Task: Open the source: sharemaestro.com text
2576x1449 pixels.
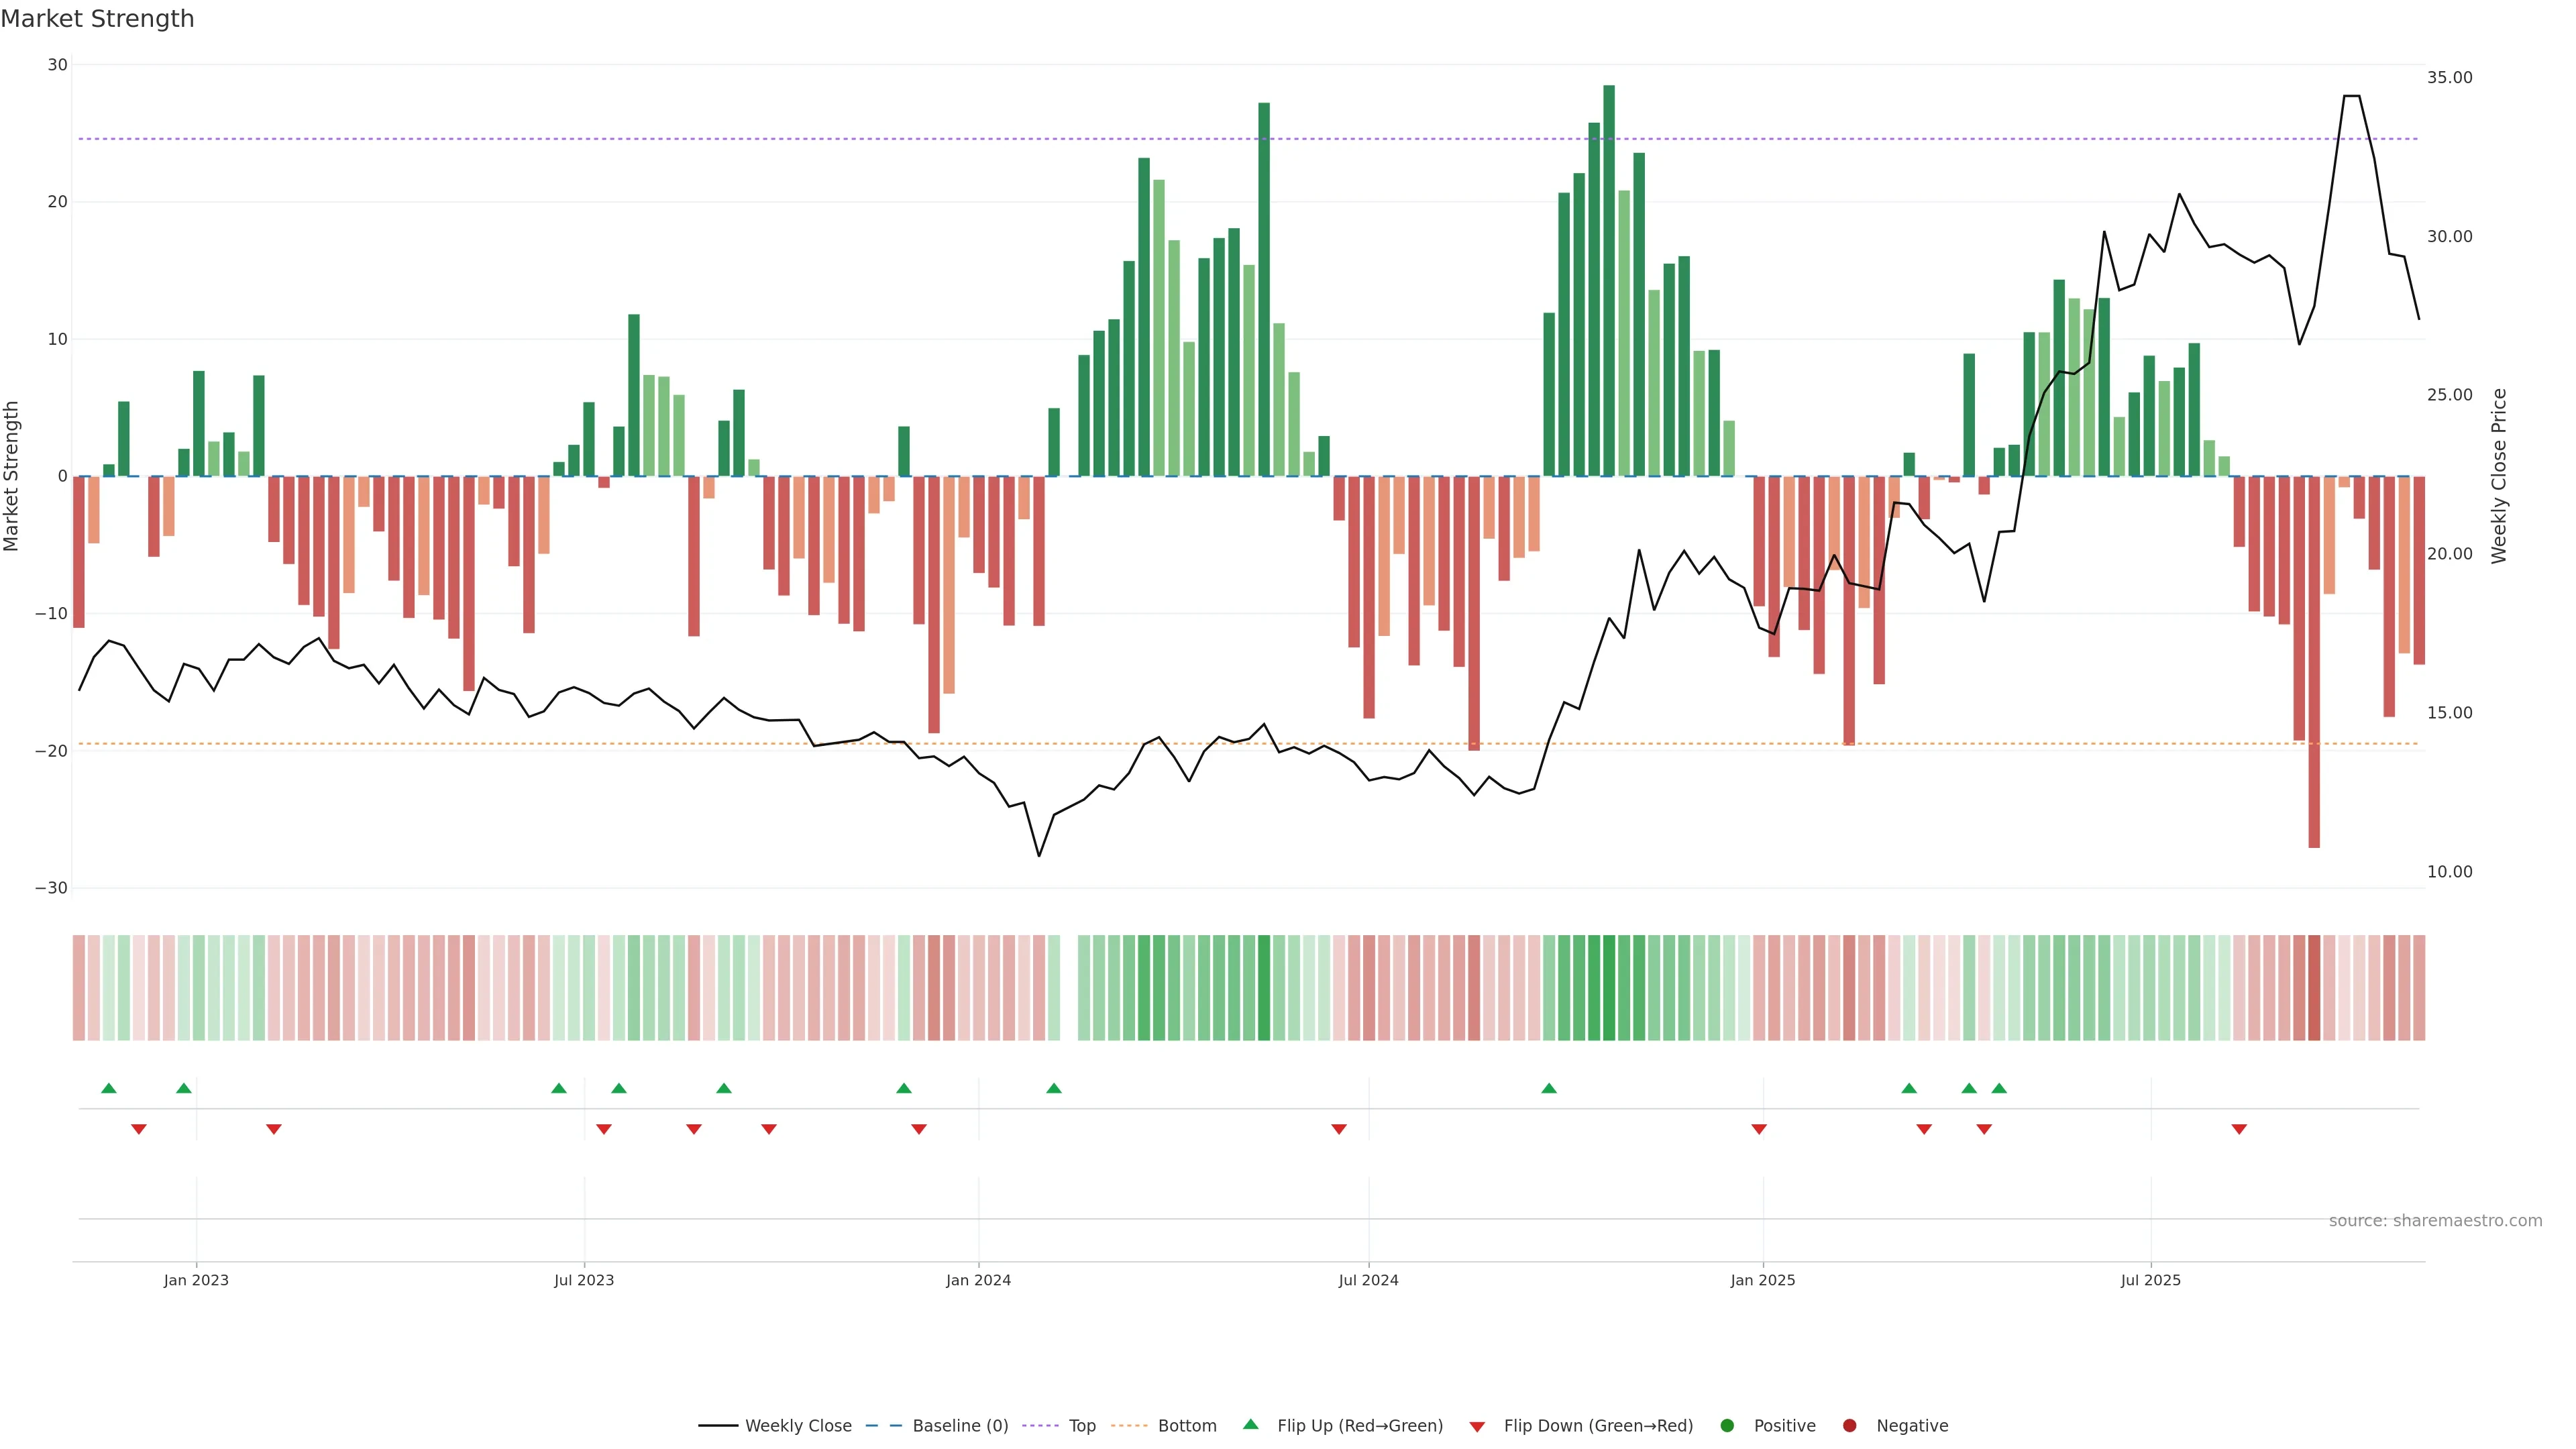Action: 2435,1221
